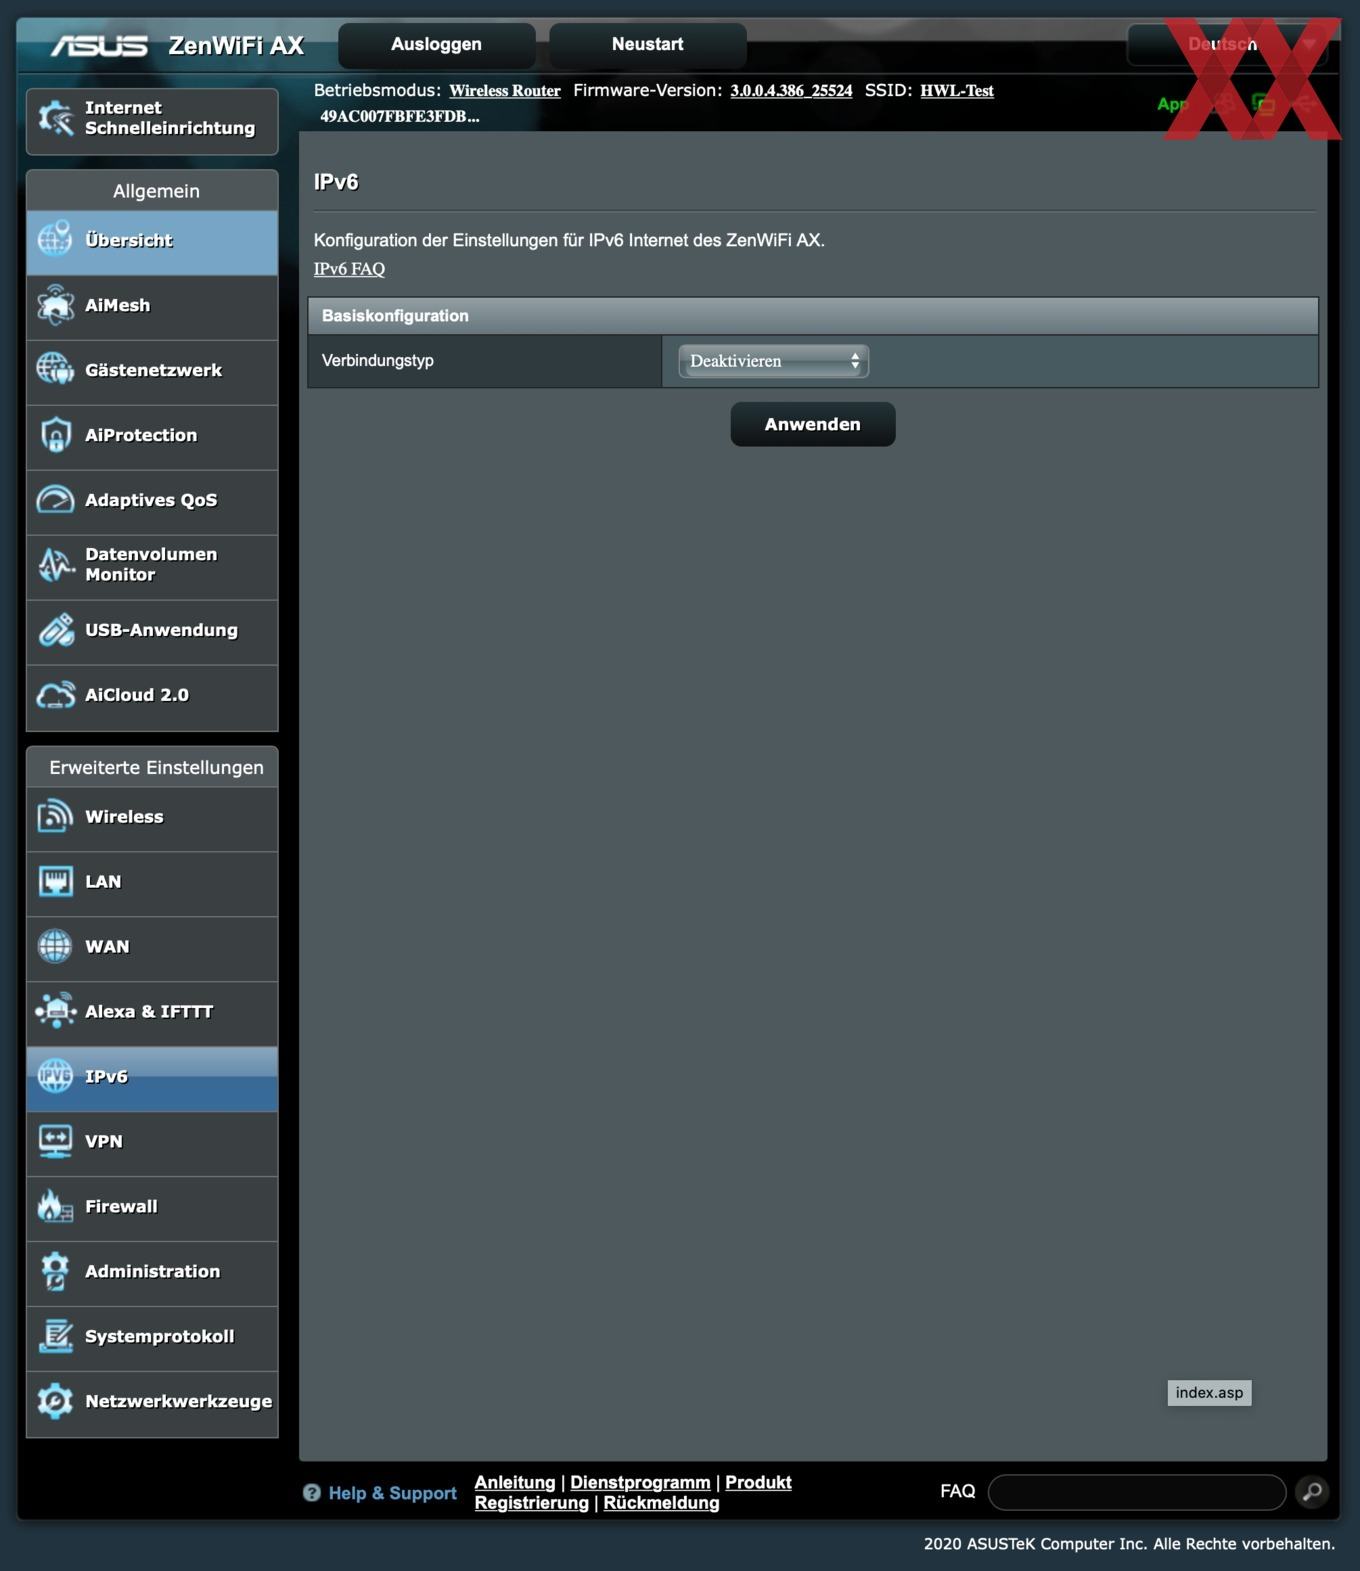The height and width of the screenshot is (1571, 1360).
Task: Click the Internet Schnelleinrichtung label
Action: tap(170, 118)
